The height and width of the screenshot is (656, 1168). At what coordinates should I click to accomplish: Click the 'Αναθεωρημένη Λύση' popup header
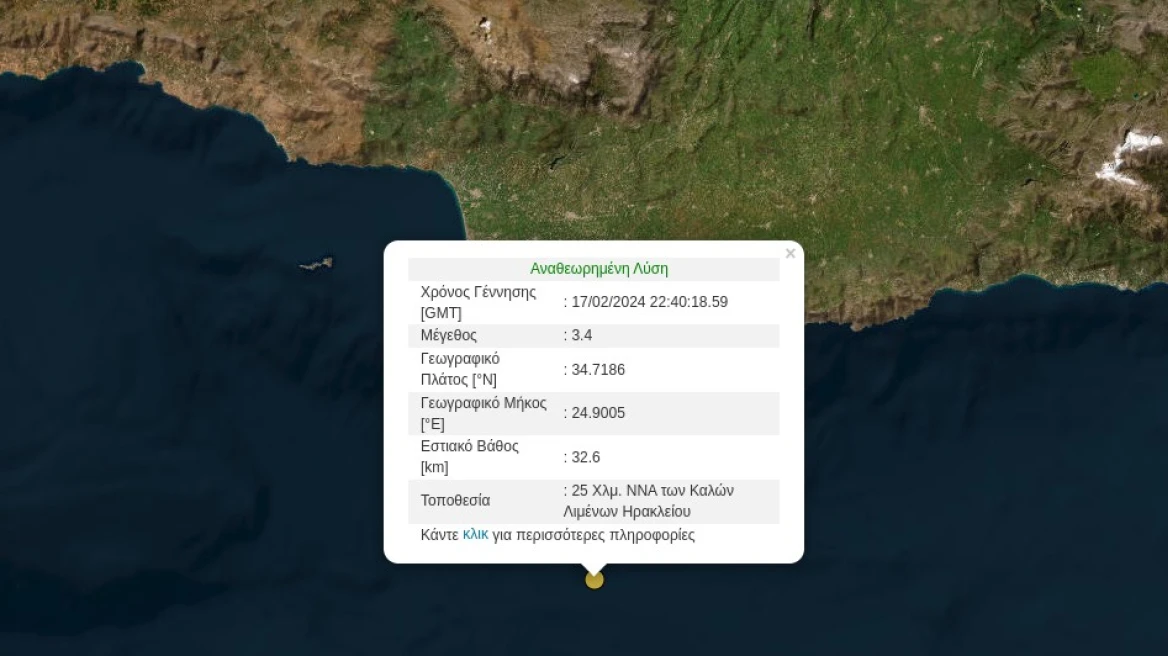click(x=598, y=269)
